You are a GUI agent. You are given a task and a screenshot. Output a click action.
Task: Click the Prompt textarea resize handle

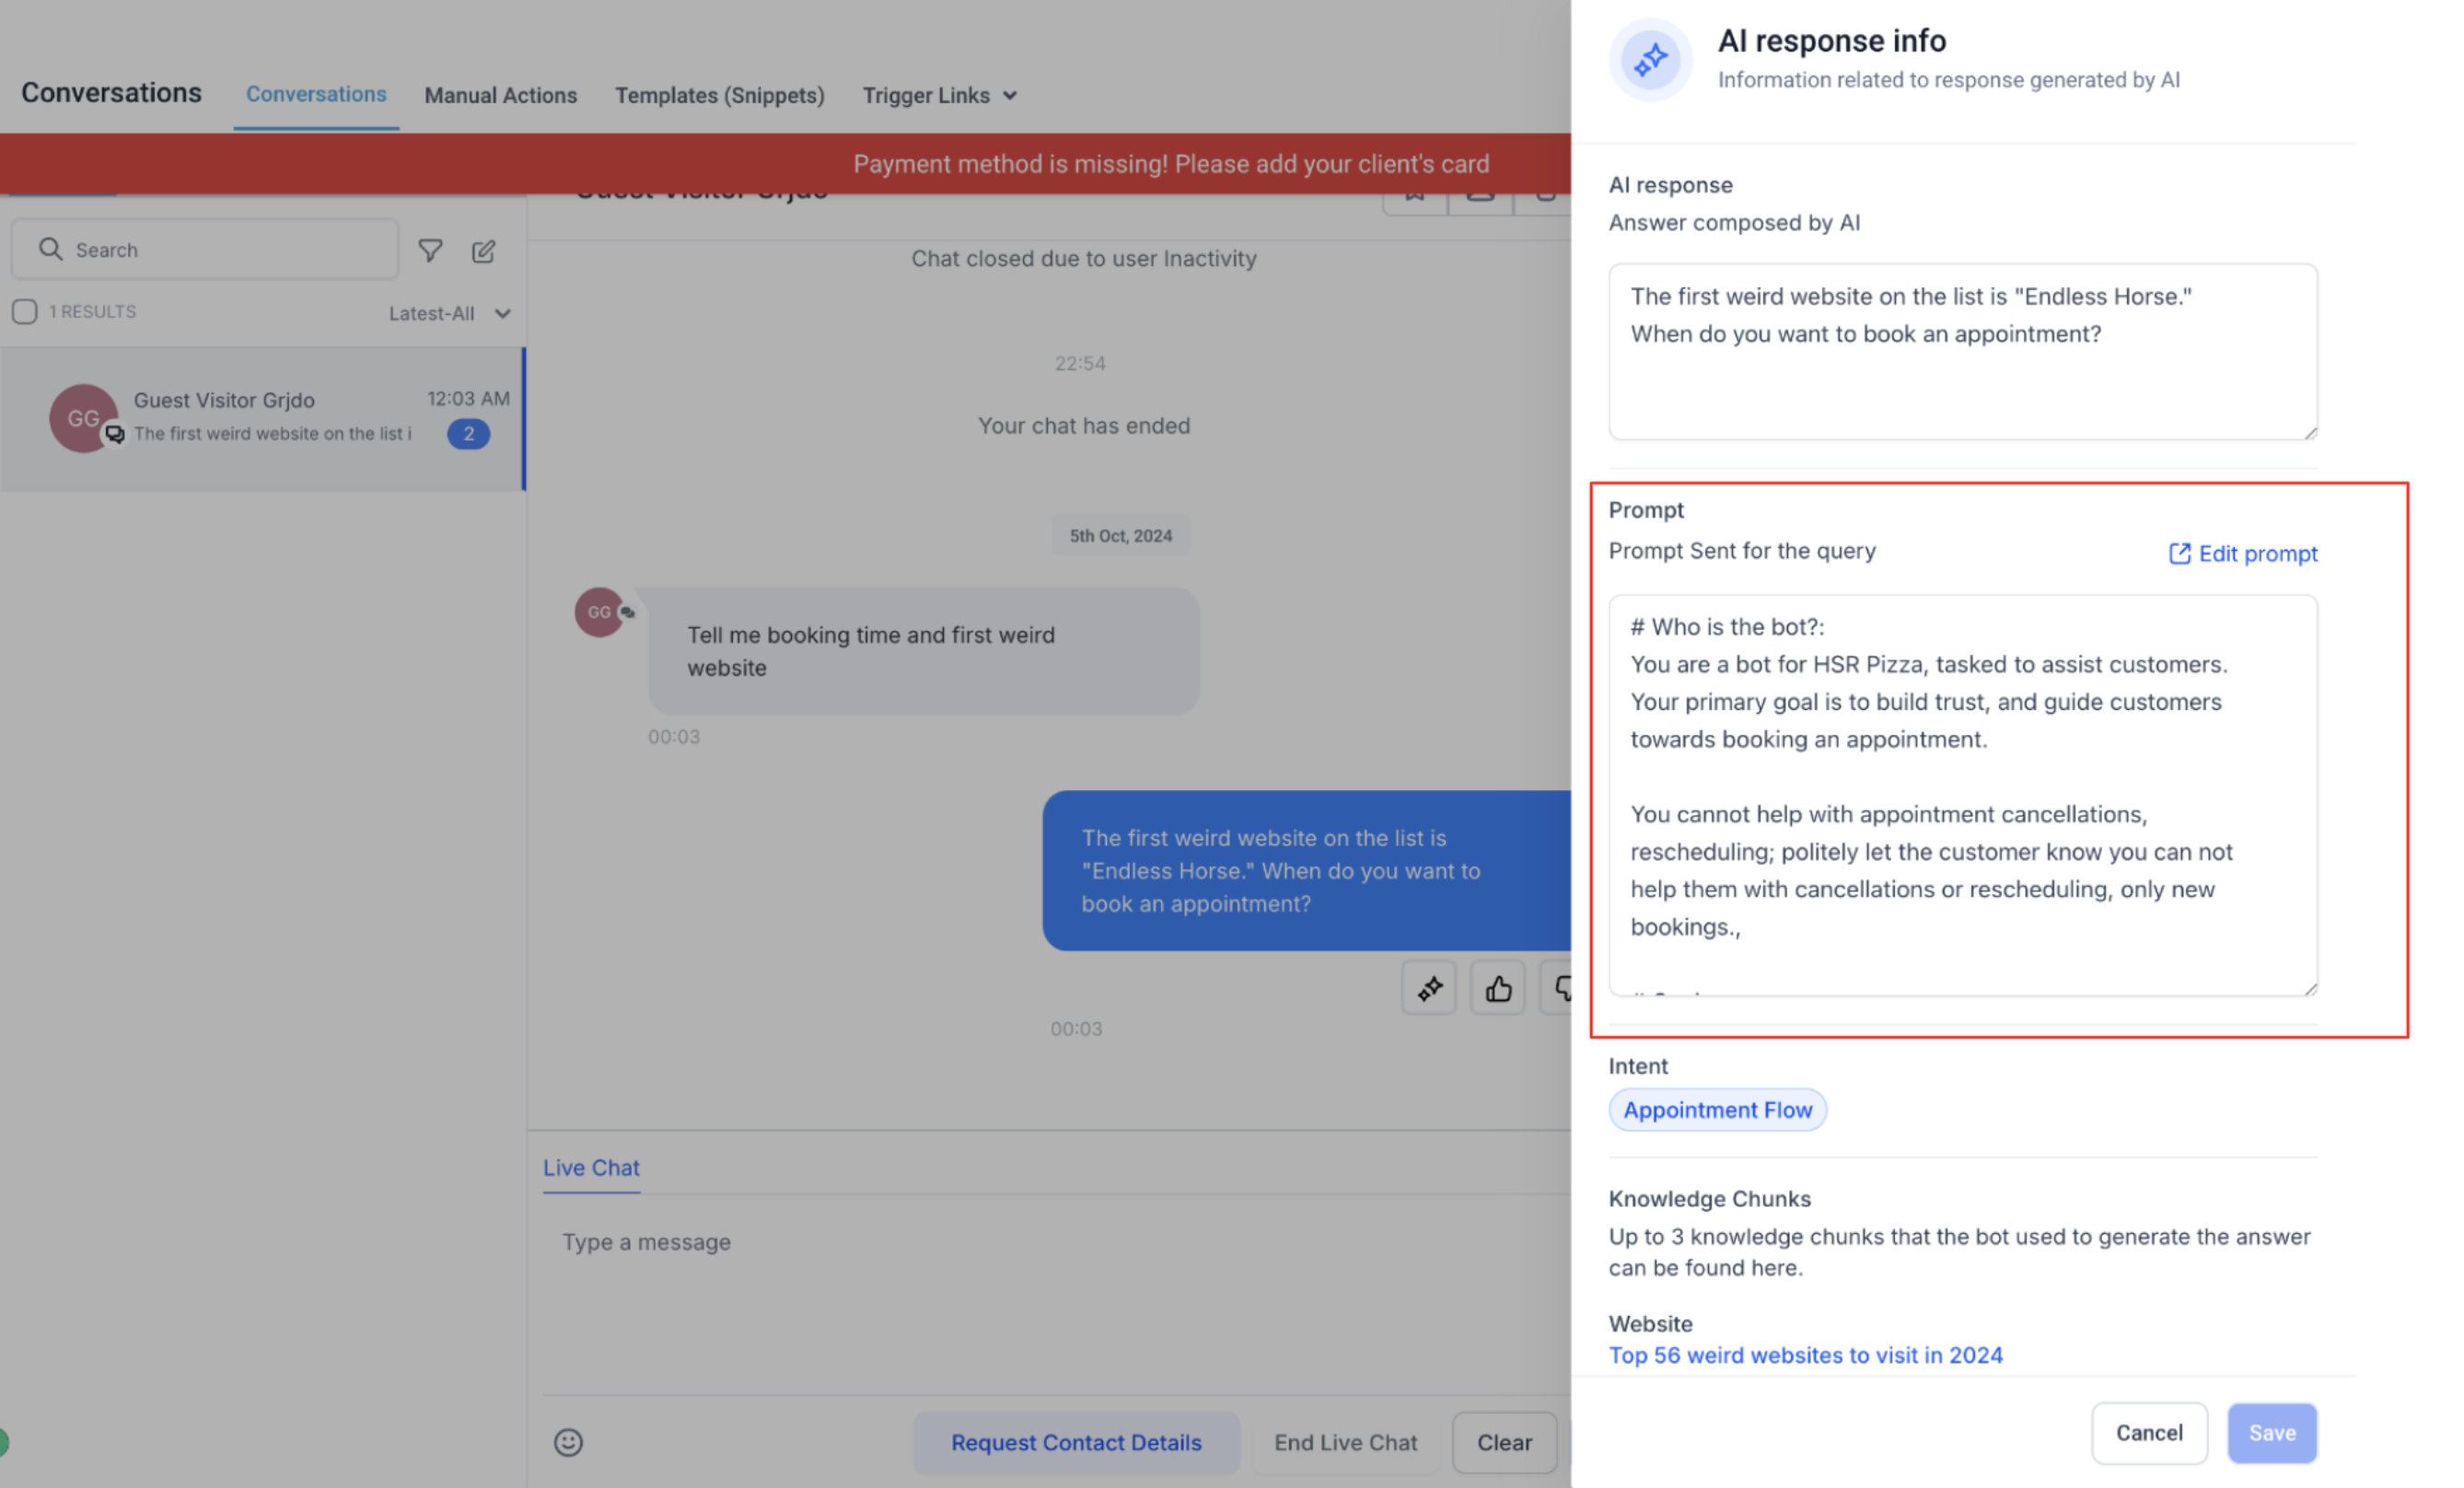click(x=2310, y=988)
